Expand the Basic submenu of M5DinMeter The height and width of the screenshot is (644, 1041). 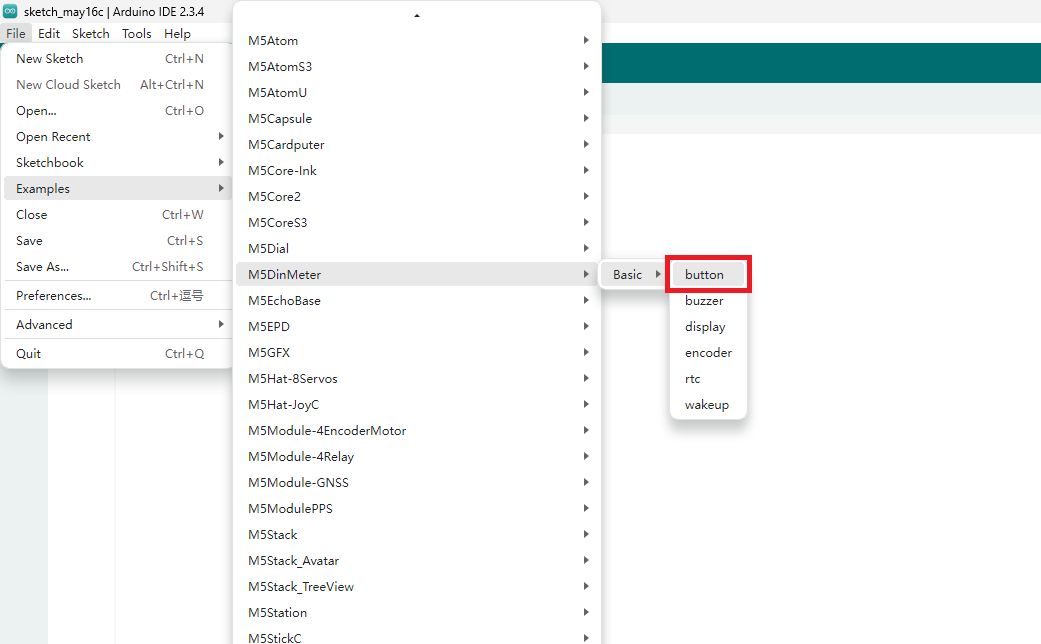[634, 274]
